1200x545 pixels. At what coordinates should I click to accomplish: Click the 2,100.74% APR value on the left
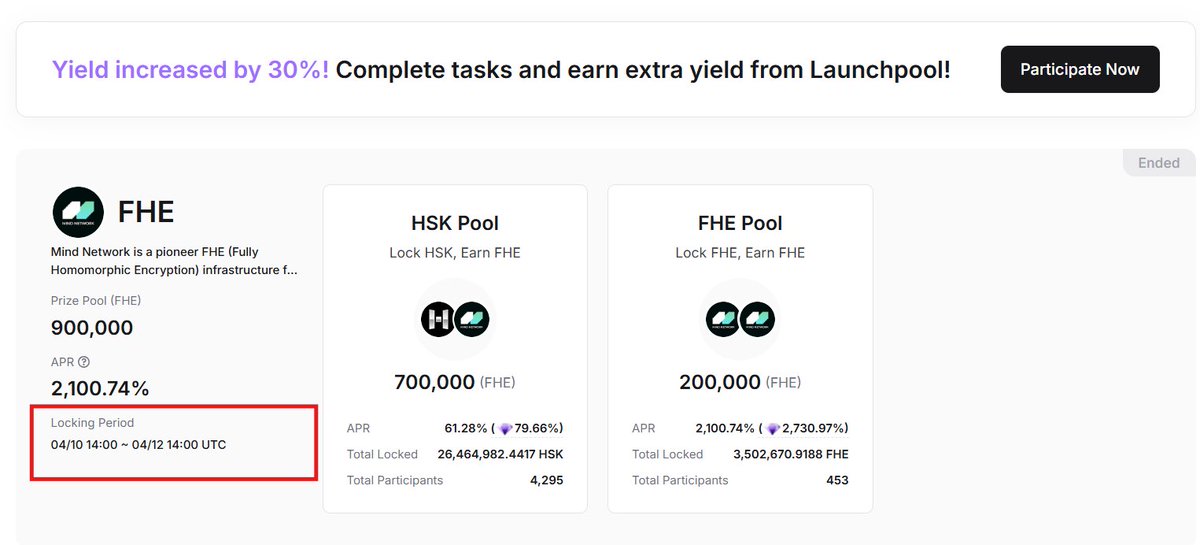click(x=100, y=388)
